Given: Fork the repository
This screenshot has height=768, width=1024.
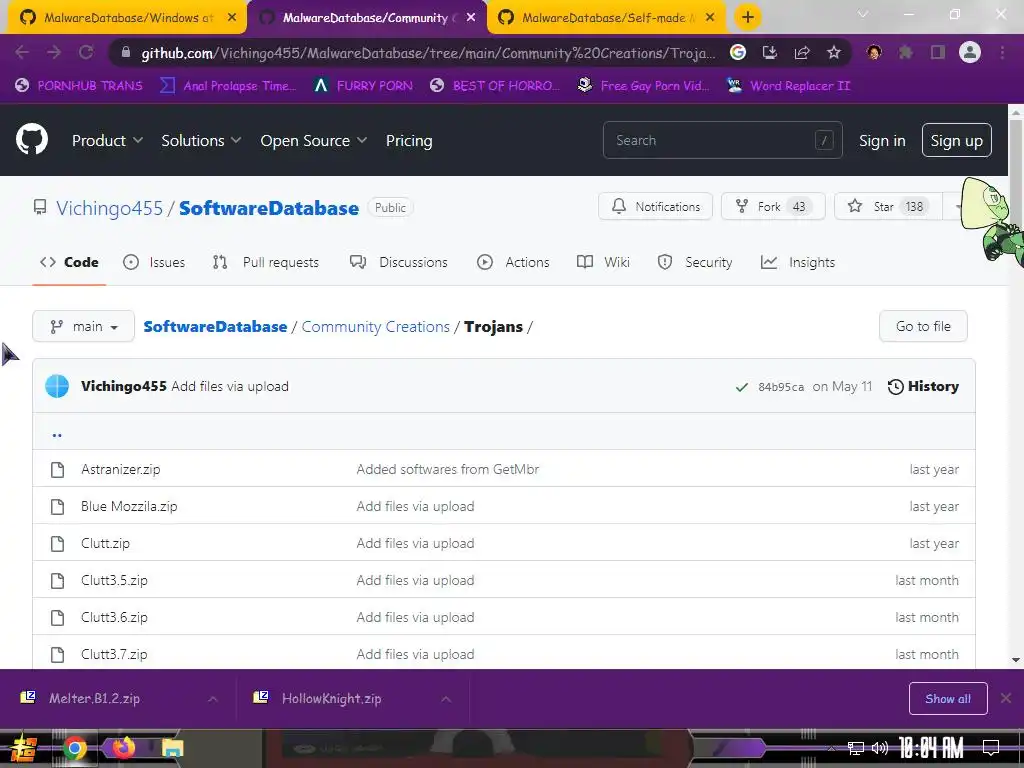Looking at the screenshot, I should [x=773, y=207].
